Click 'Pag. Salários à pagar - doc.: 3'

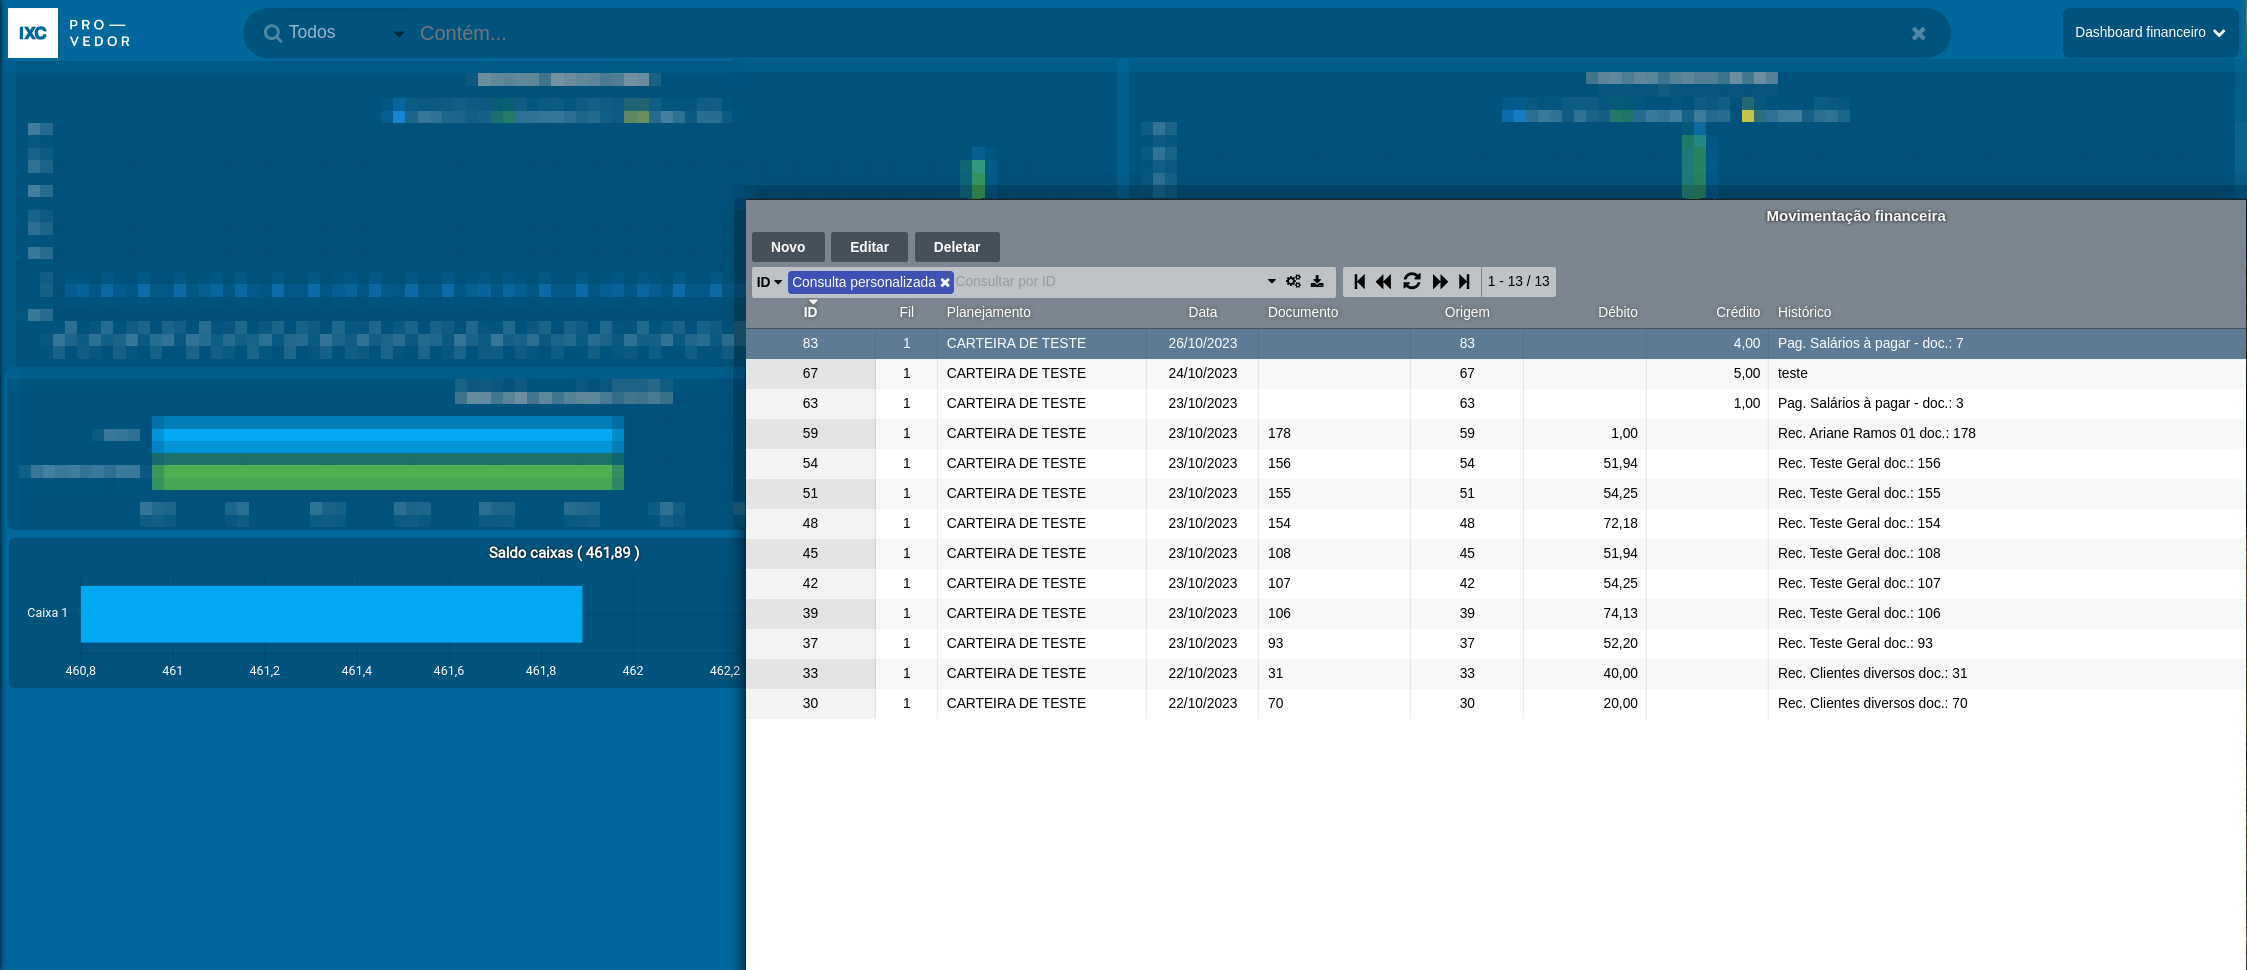tap(1870, 403)
